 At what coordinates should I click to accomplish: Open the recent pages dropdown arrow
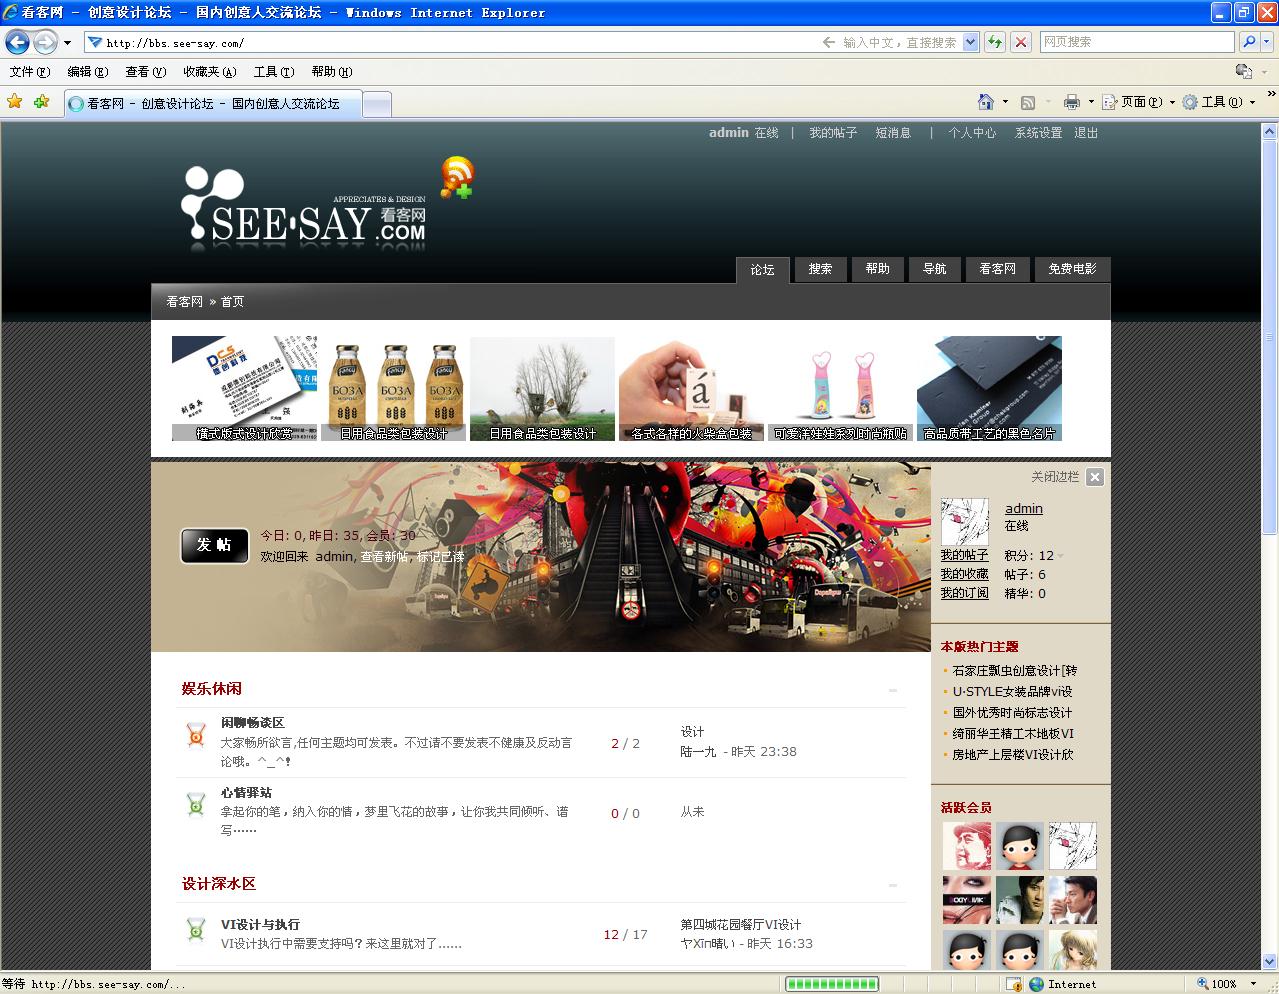click(x=67, y=43)
